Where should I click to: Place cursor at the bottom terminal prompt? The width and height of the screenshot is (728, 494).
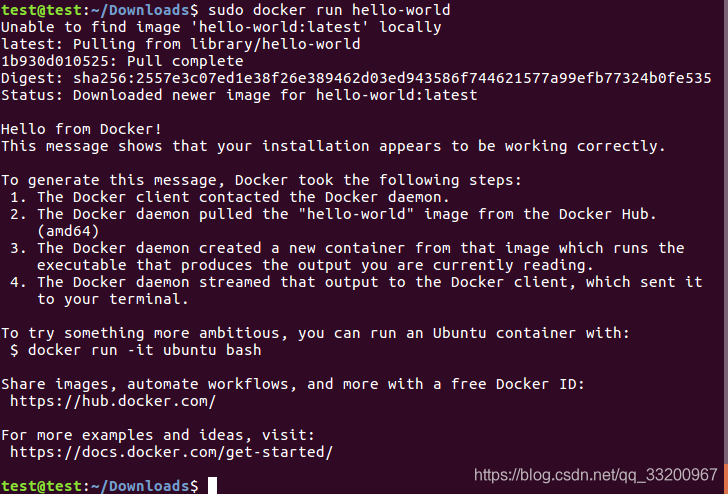211,485
